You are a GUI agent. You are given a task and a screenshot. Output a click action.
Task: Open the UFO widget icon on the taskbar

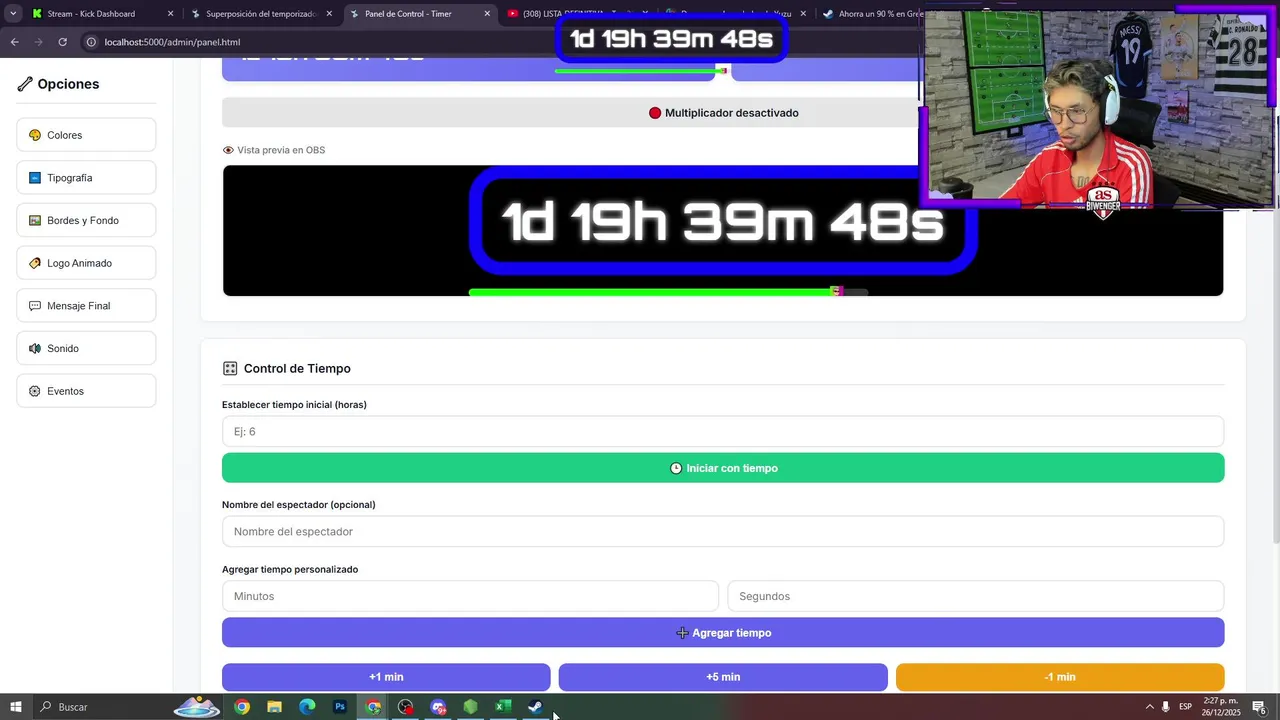(197, 707)
